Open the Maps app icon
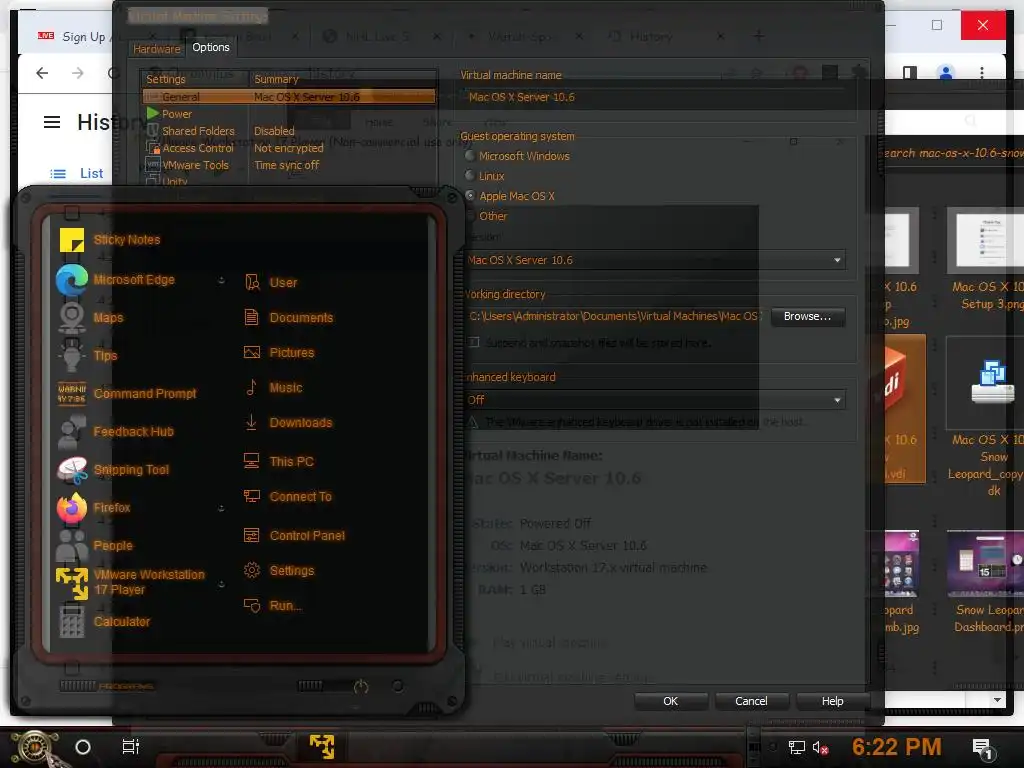 click(72, 318)
